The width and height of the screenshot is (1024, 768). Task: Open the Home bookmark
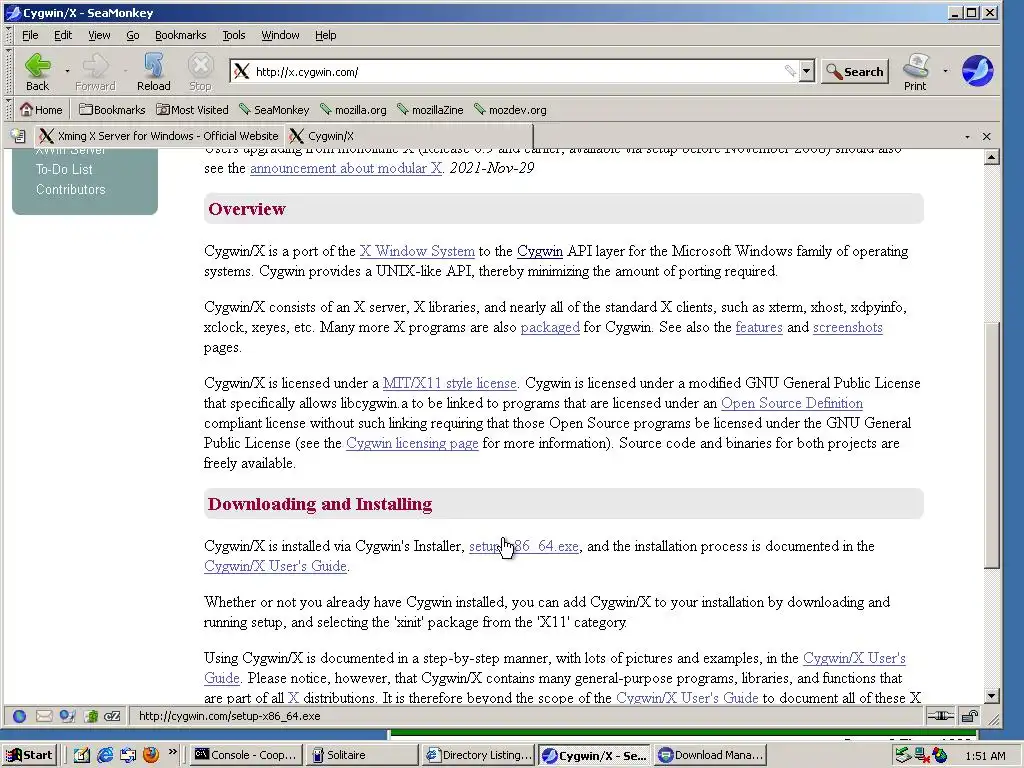pyautogui.click(x=41, y=110)
